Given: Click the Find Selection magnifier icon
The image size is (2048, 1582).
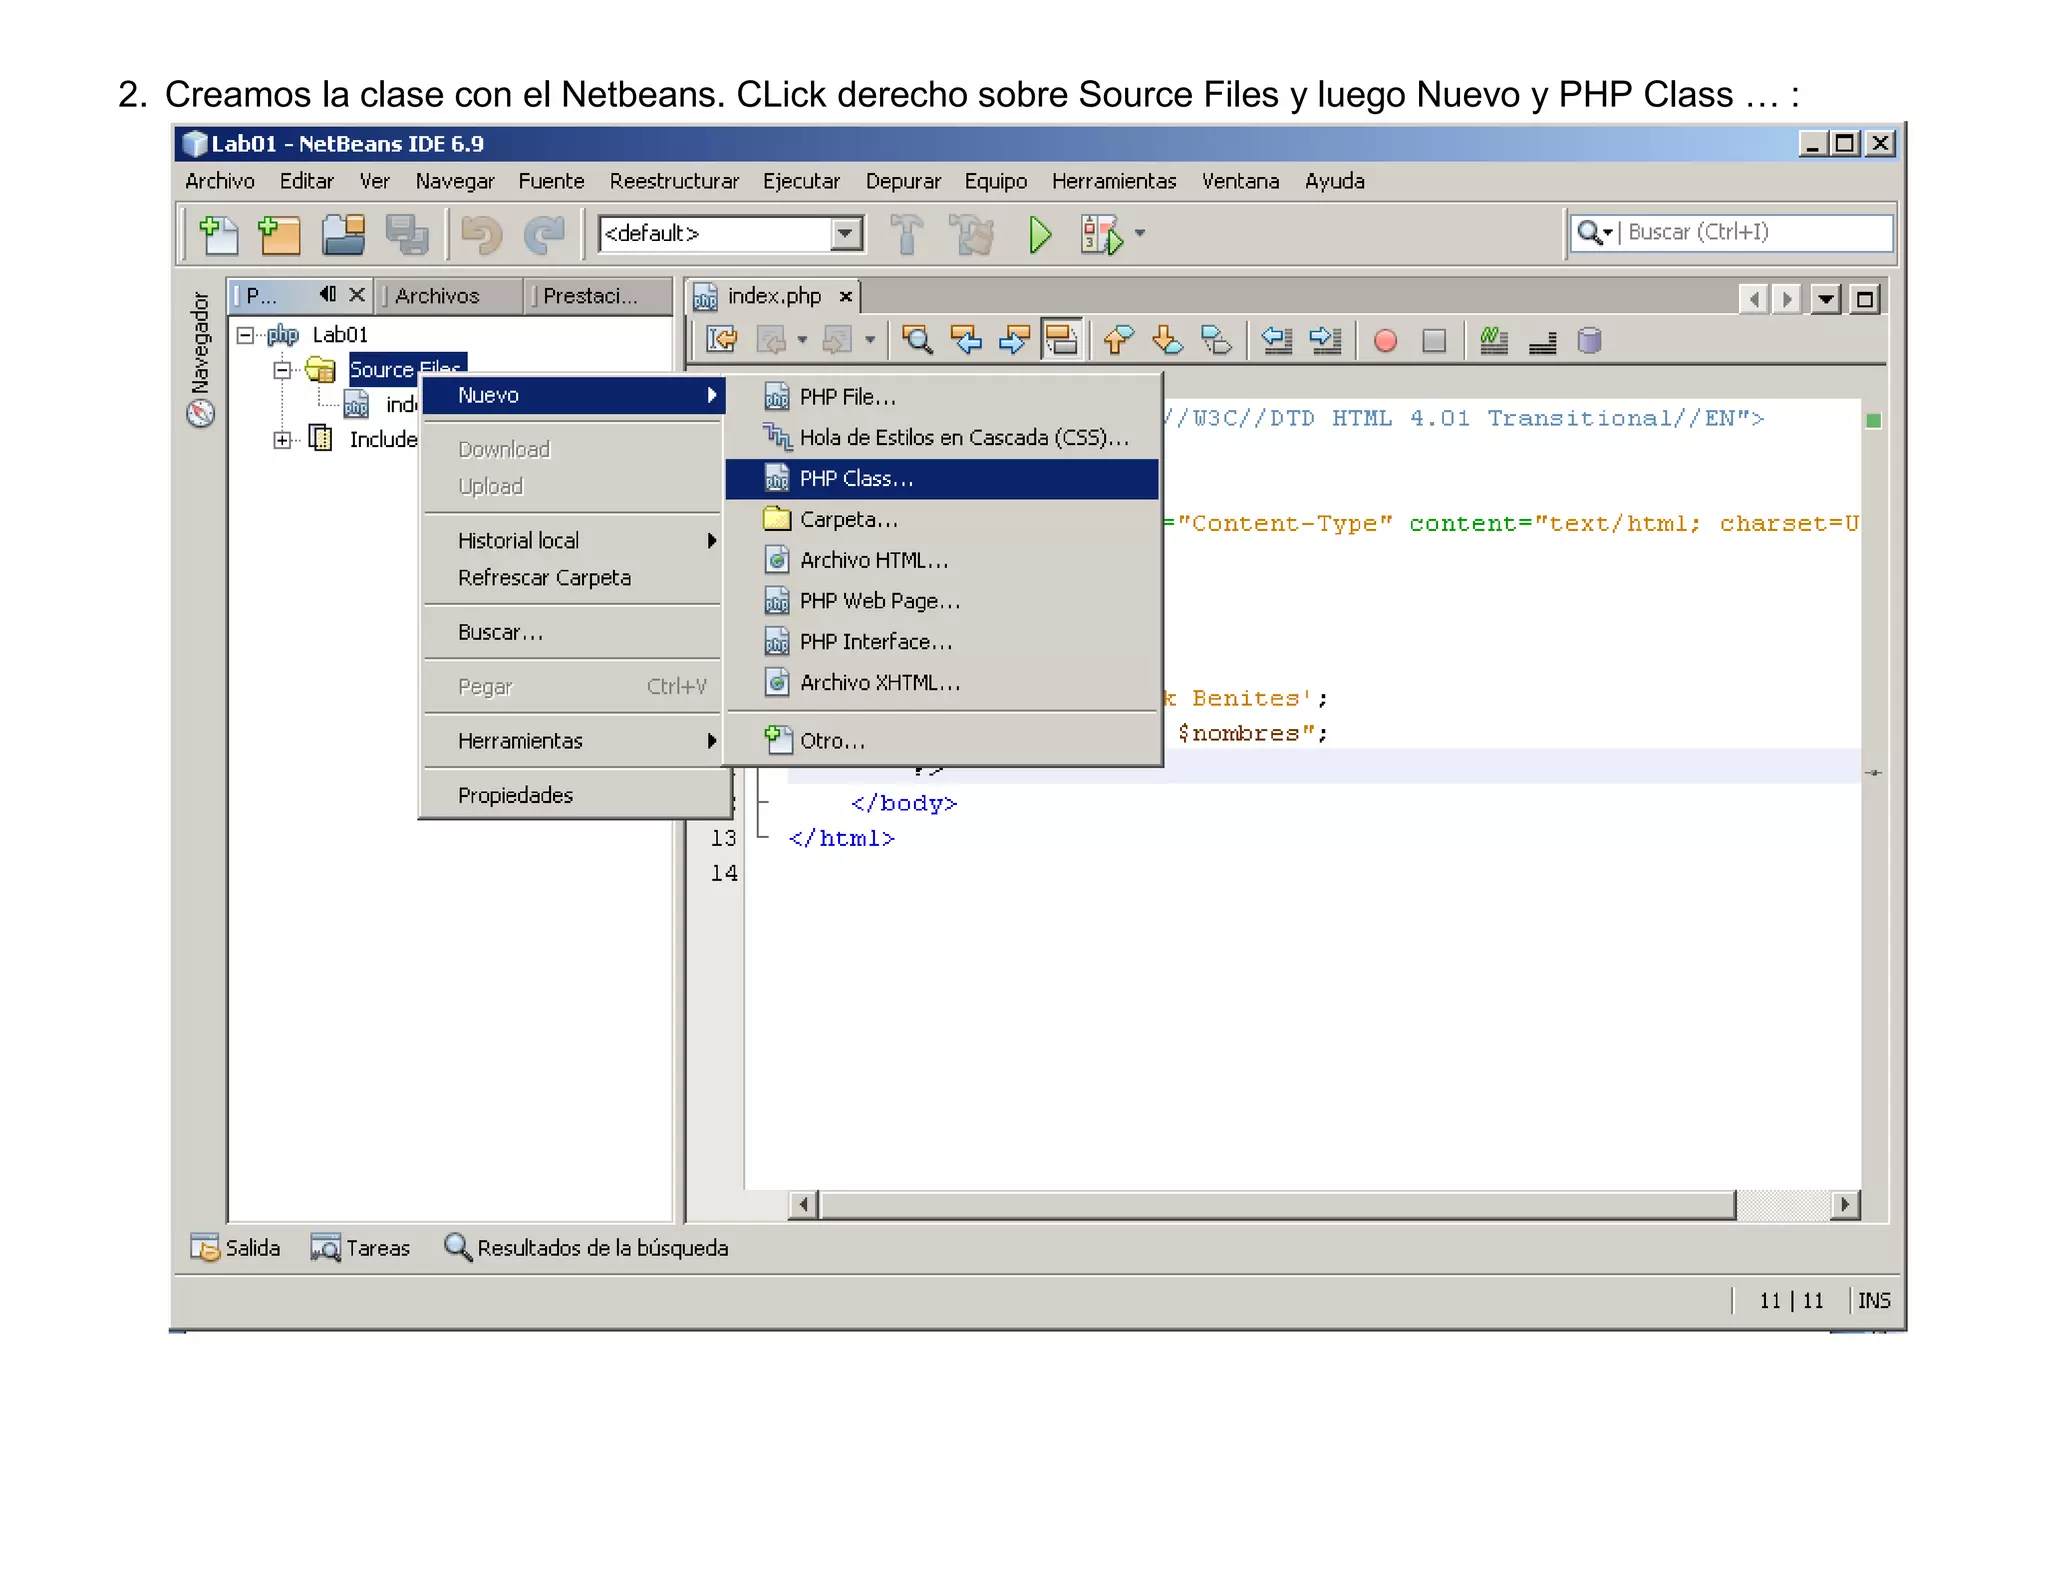Looking at the screenshot, I should tap(916, 340).
